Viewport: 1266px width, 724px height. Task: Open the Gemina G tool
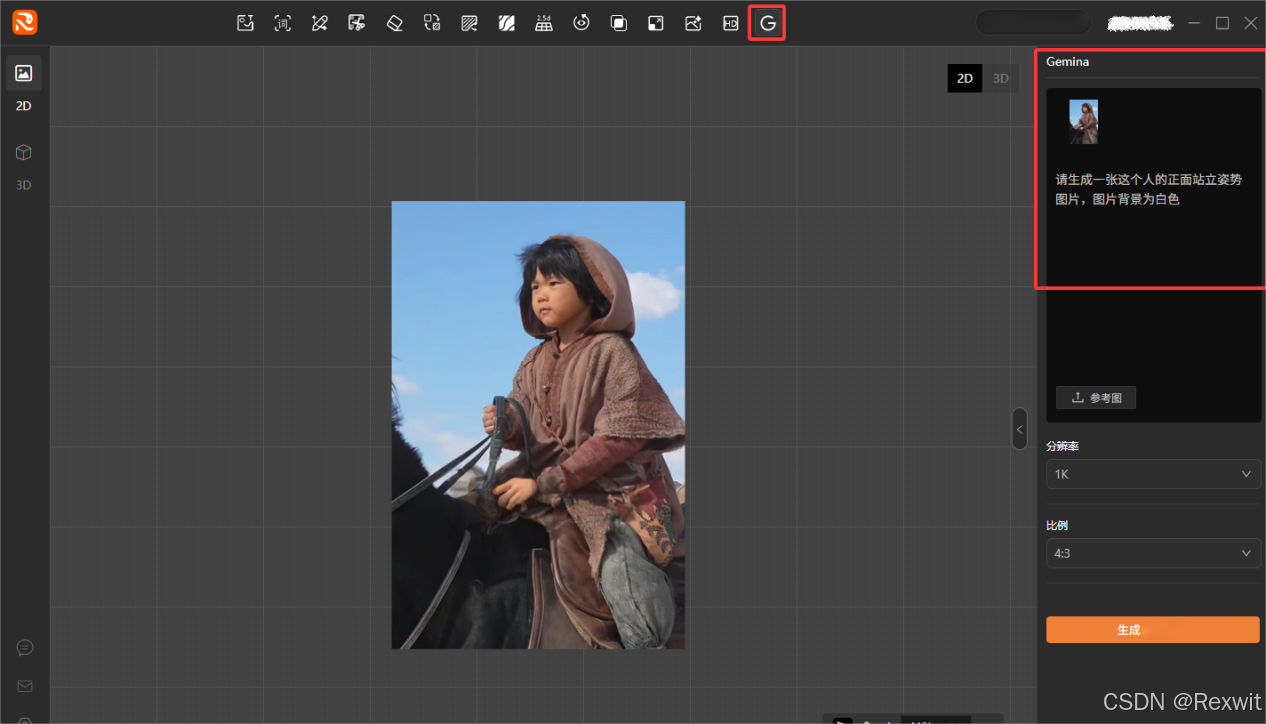click(x=768, y=23)
